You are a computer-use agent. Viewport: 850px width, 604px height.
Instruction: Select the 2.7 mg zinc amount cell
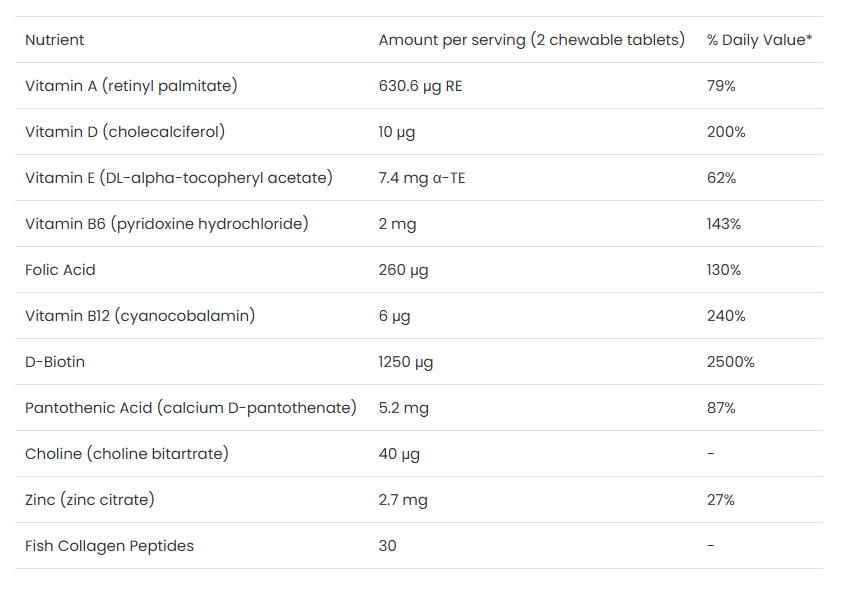(x=403, y=500)
